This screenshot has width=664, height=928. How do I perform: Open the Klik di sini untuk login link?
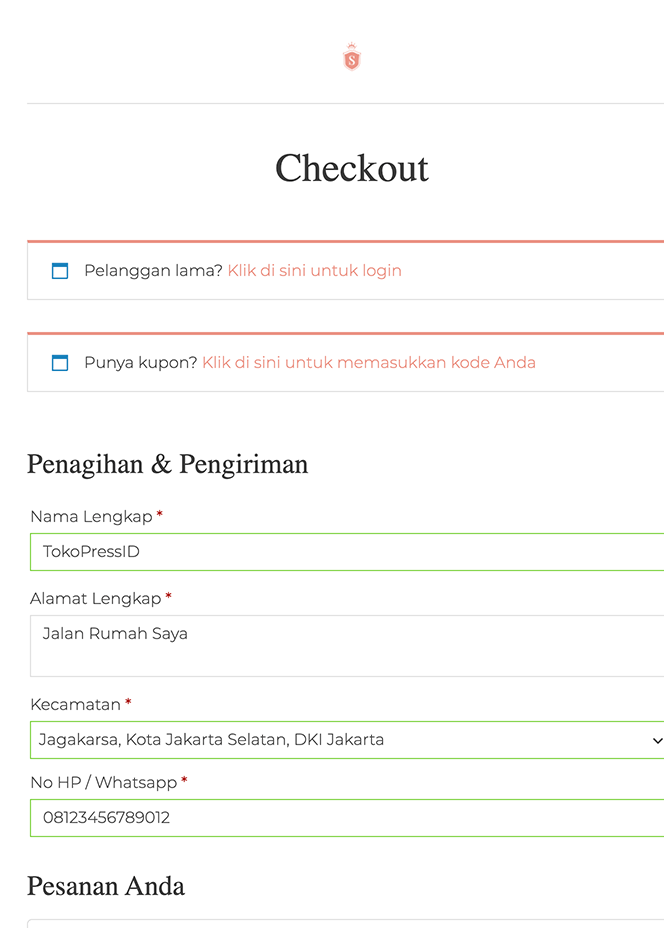(314, 270)
